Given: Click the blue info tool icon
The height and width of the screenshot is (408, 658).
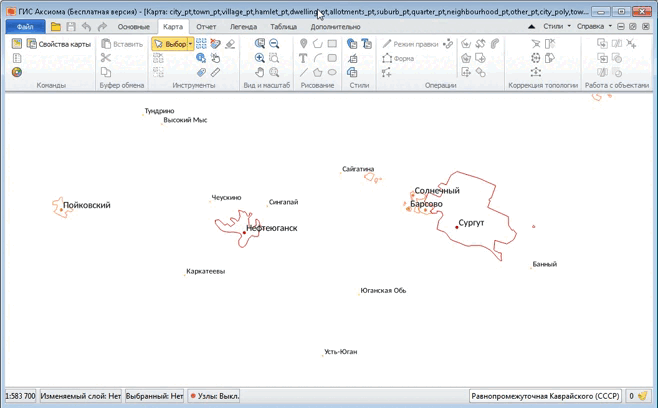Looking at the screenshot, I should coord(201,58).
